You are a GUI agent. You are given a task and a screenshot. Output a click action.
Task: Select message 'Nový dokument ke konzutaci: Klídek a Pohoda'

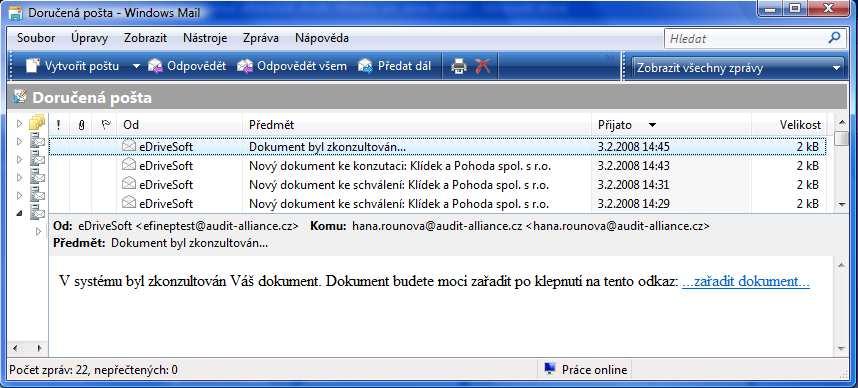pyautogui.click(x=437, y=165)
